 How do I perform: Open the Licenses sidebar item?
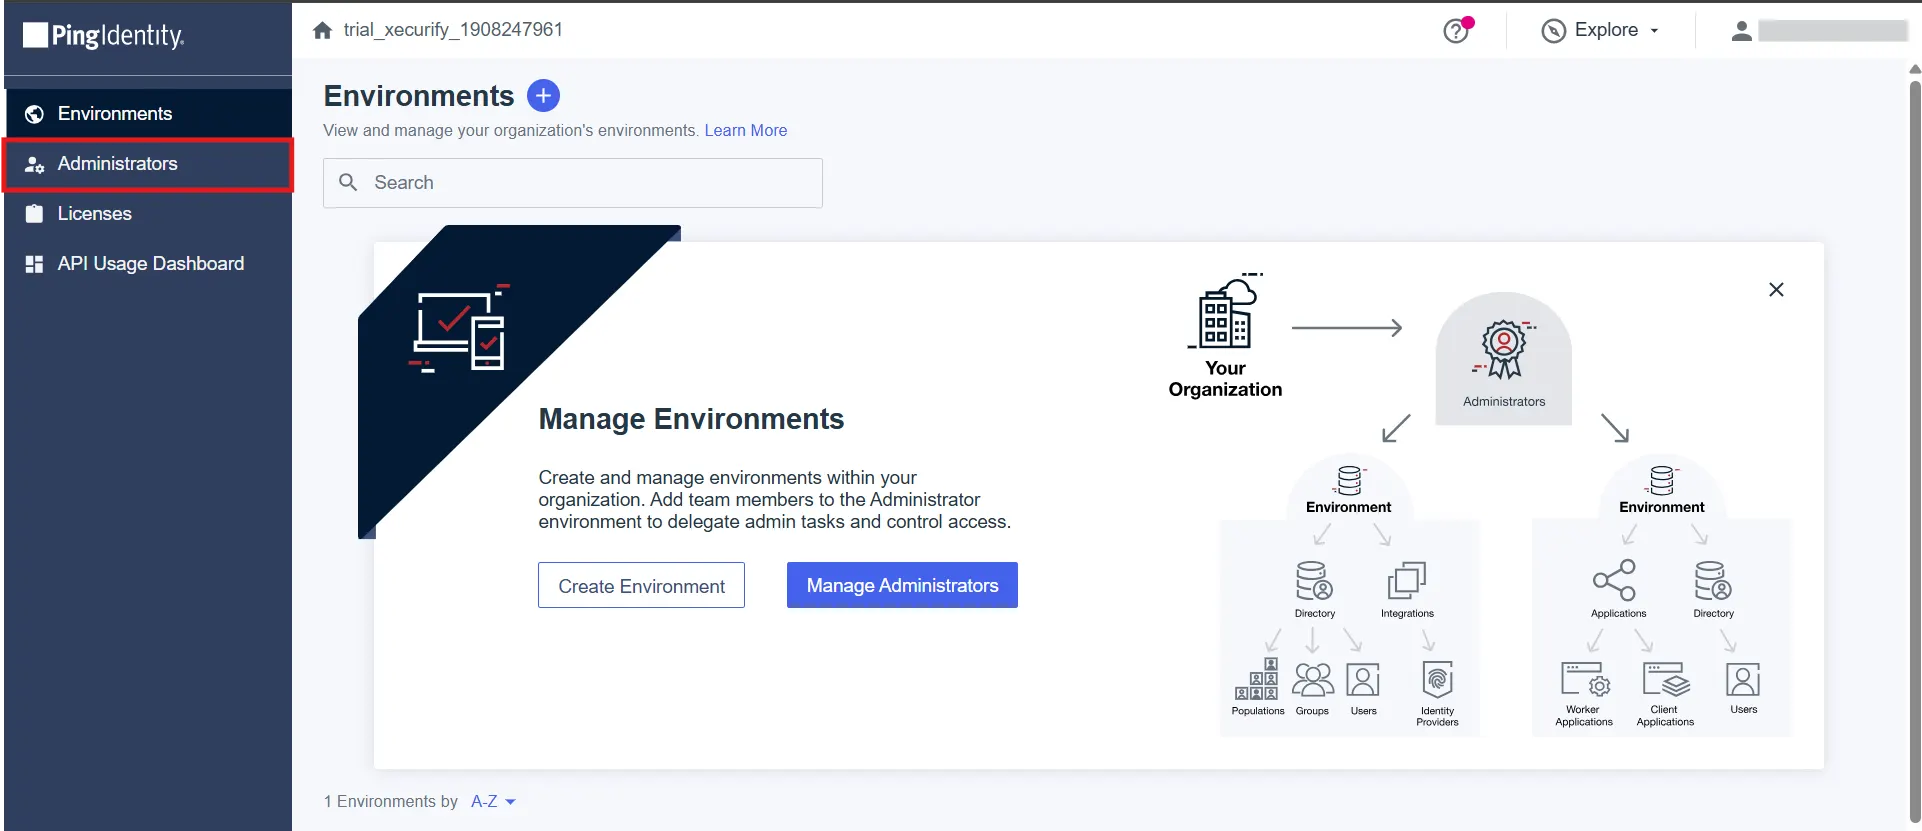(148, 214)
